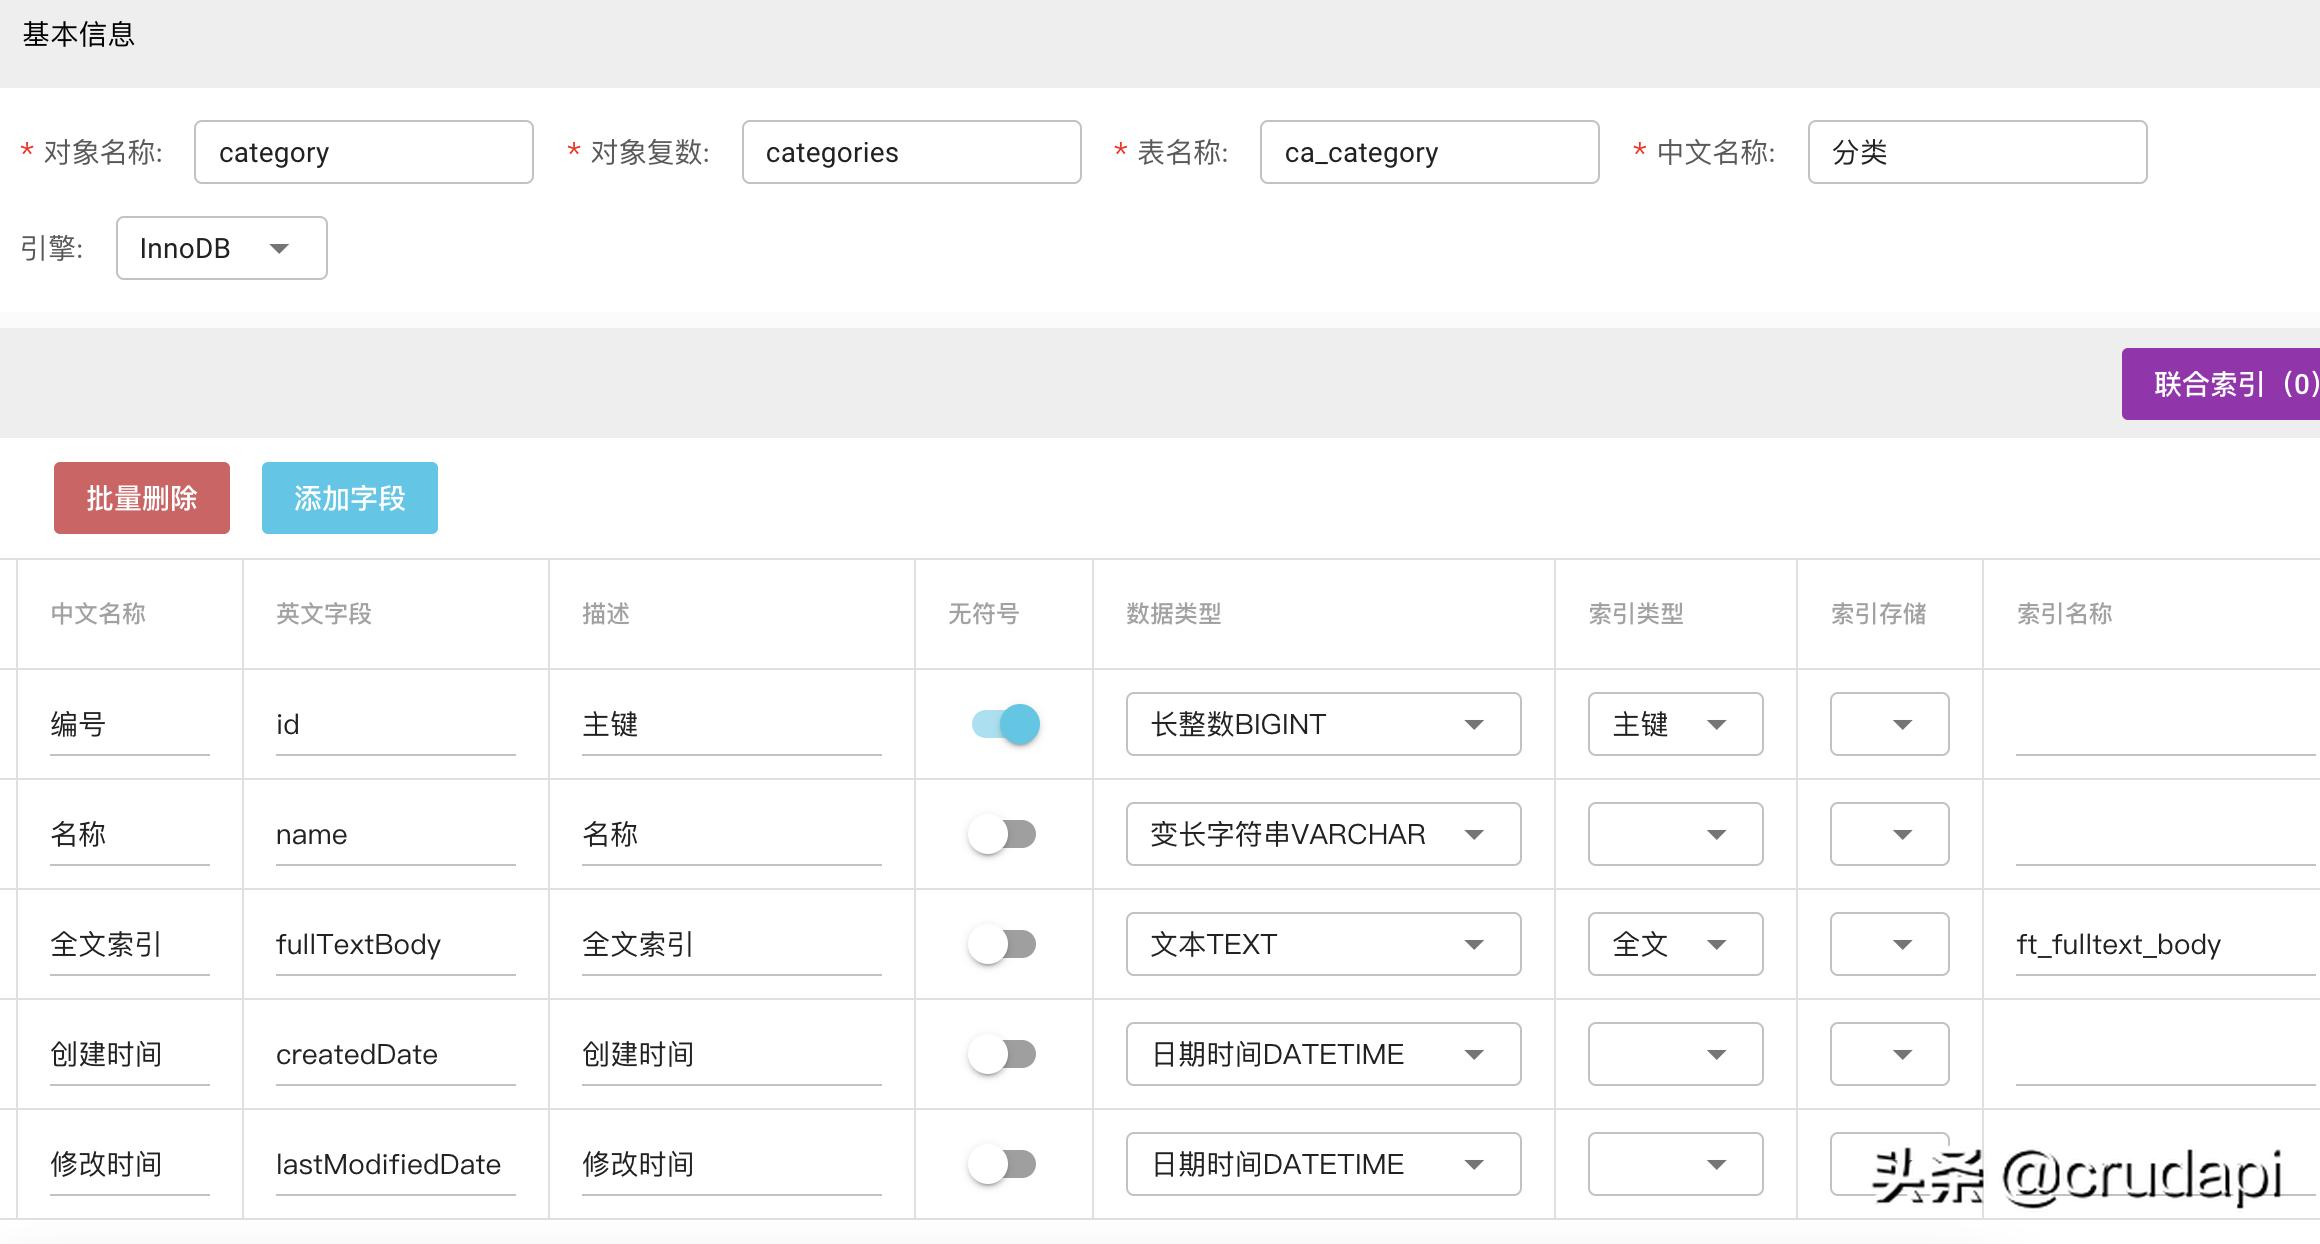Open index storage dropdown for id row
2320x1244 pixels.
(x=1888, y=724)
